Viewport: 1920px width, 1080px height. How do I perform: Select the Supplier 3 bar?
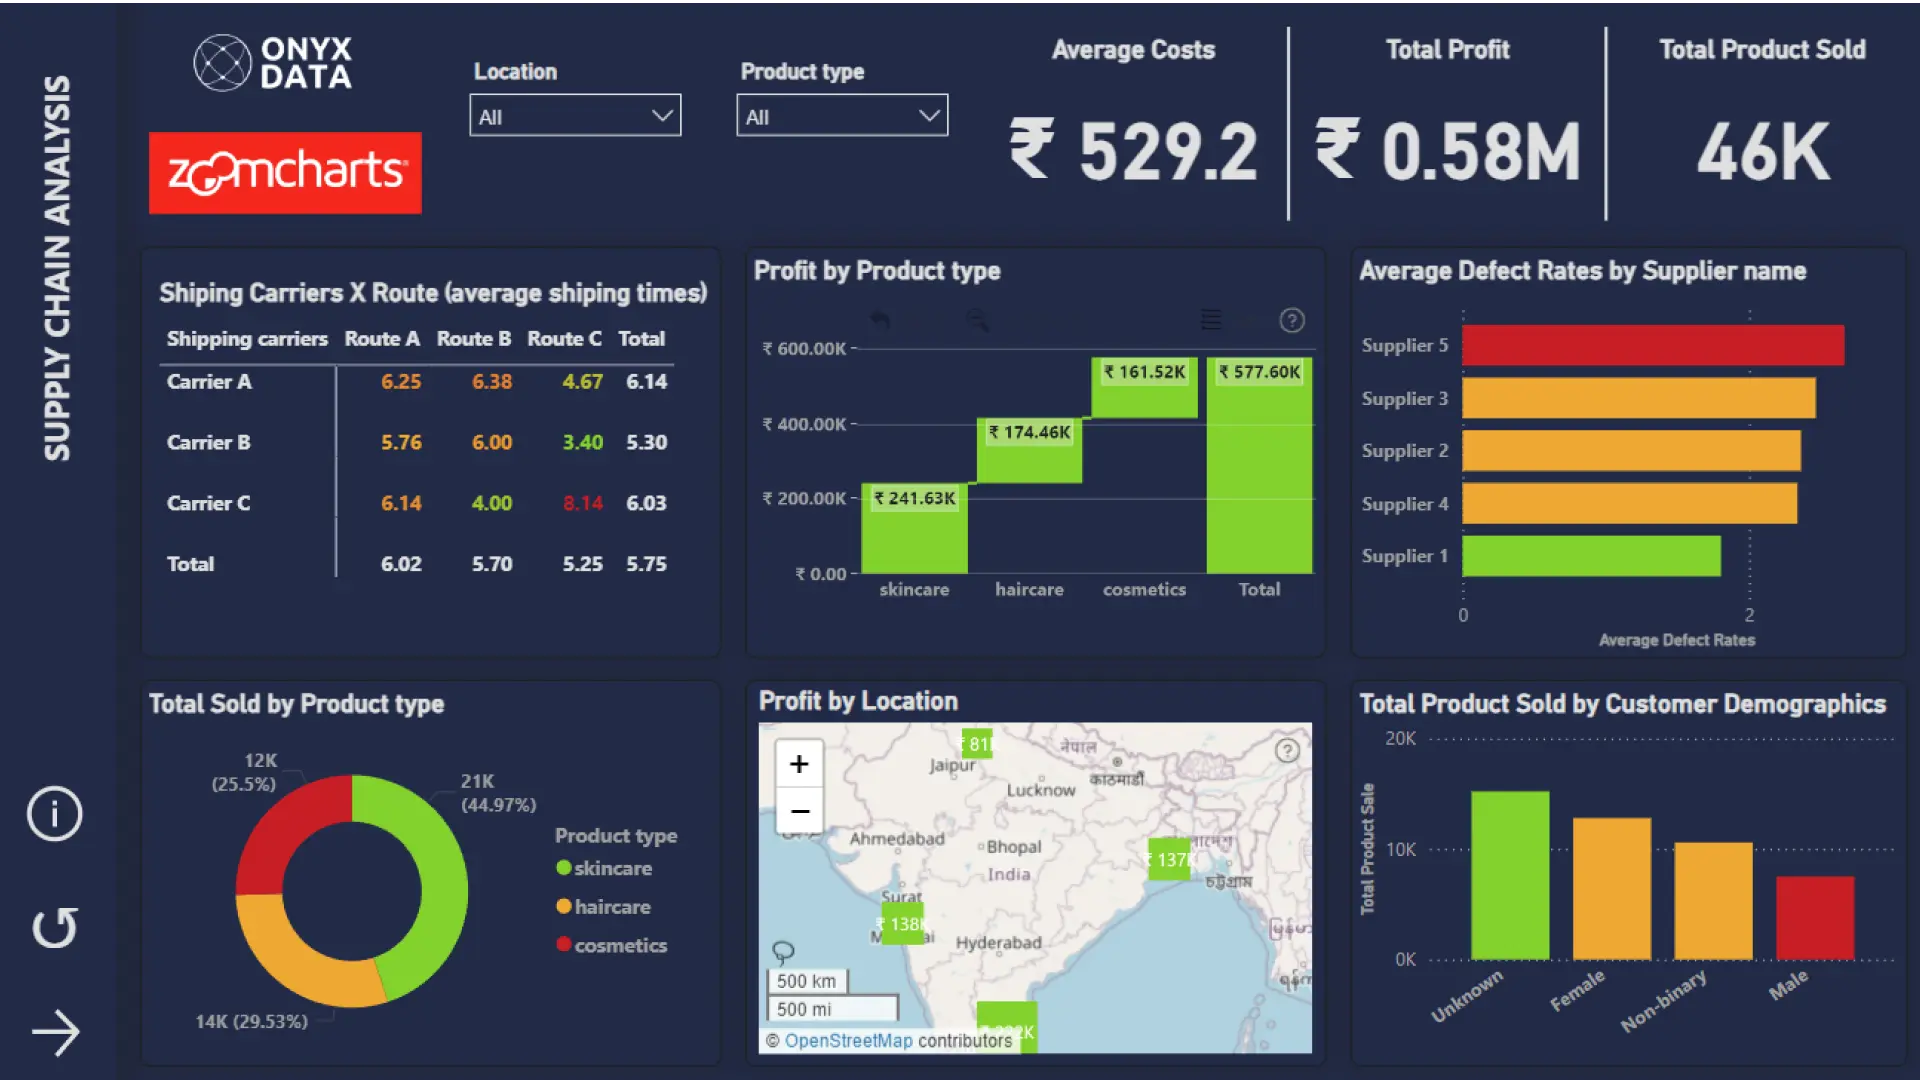click(1639, 398)
